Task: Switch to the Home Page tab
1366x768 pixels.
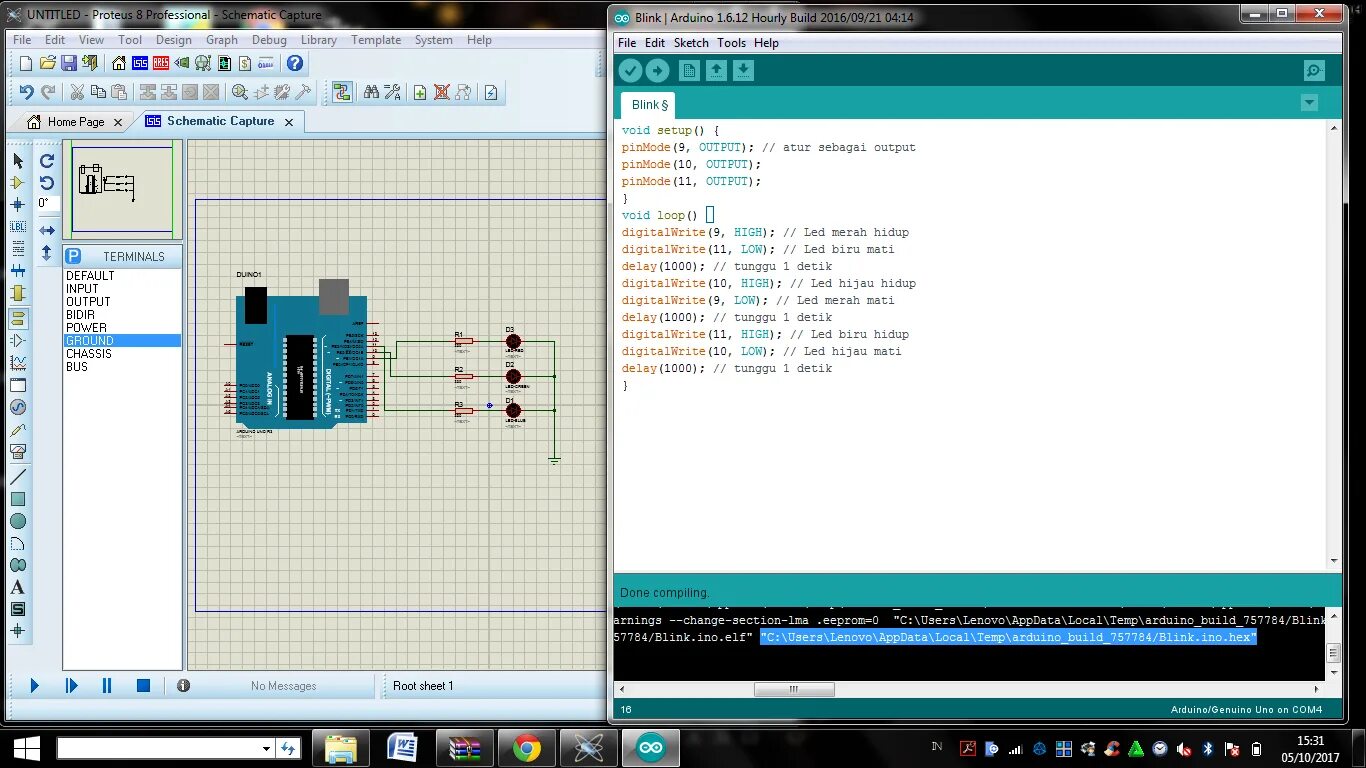Action: 76,121
